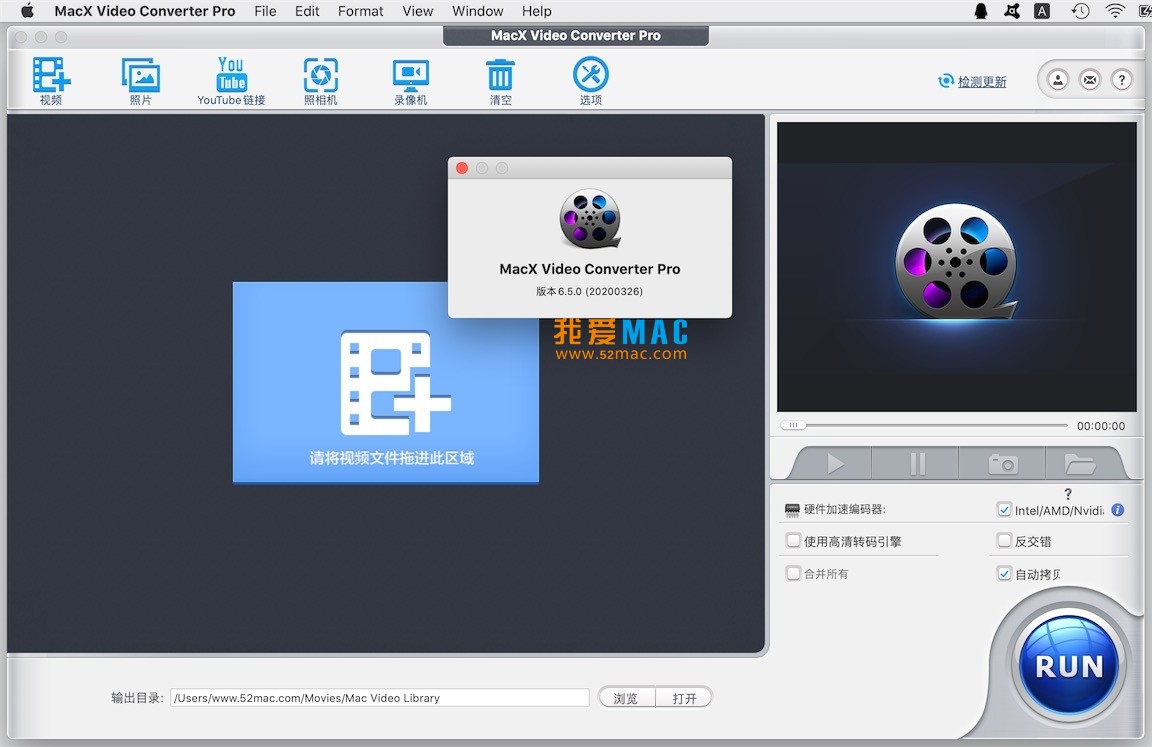This screenshot has width=1152, height=747.
Task: Click the 版本 6.5.0 (20200326) version text
Action: [589, 291]
